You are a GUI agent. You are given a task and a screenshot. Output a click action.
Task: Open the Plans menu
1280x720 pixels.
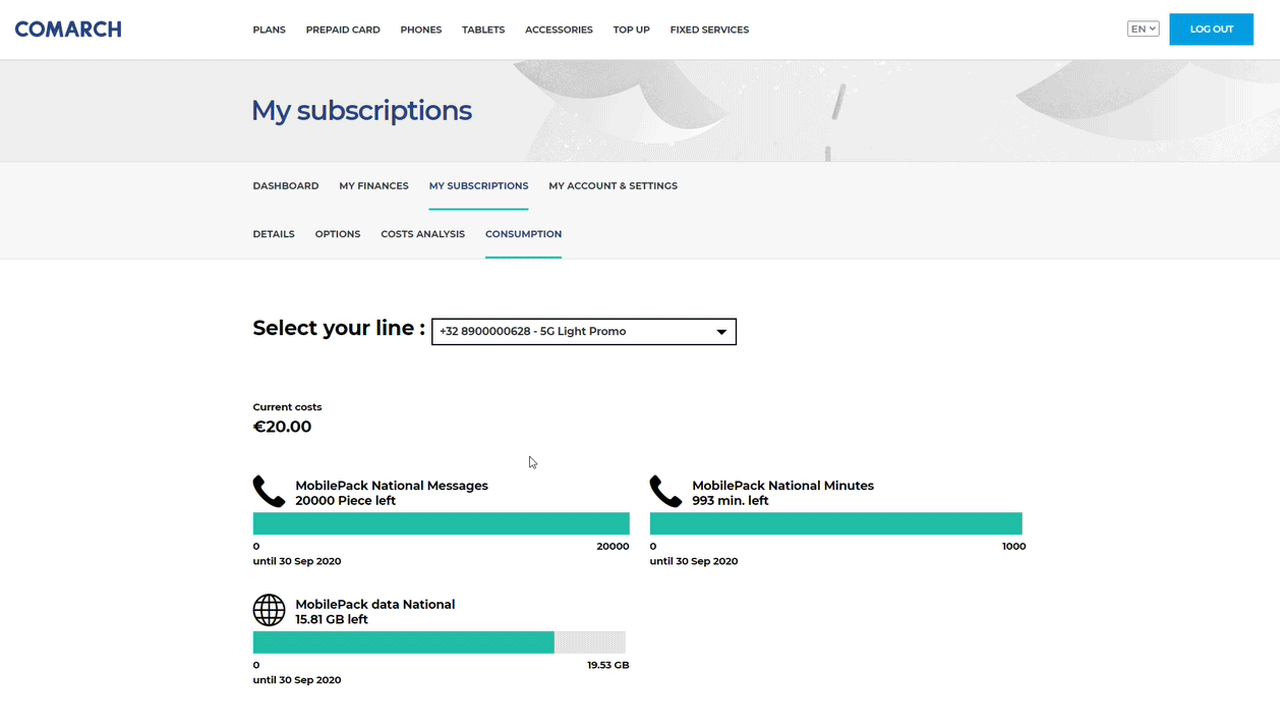tap(269, 30)
